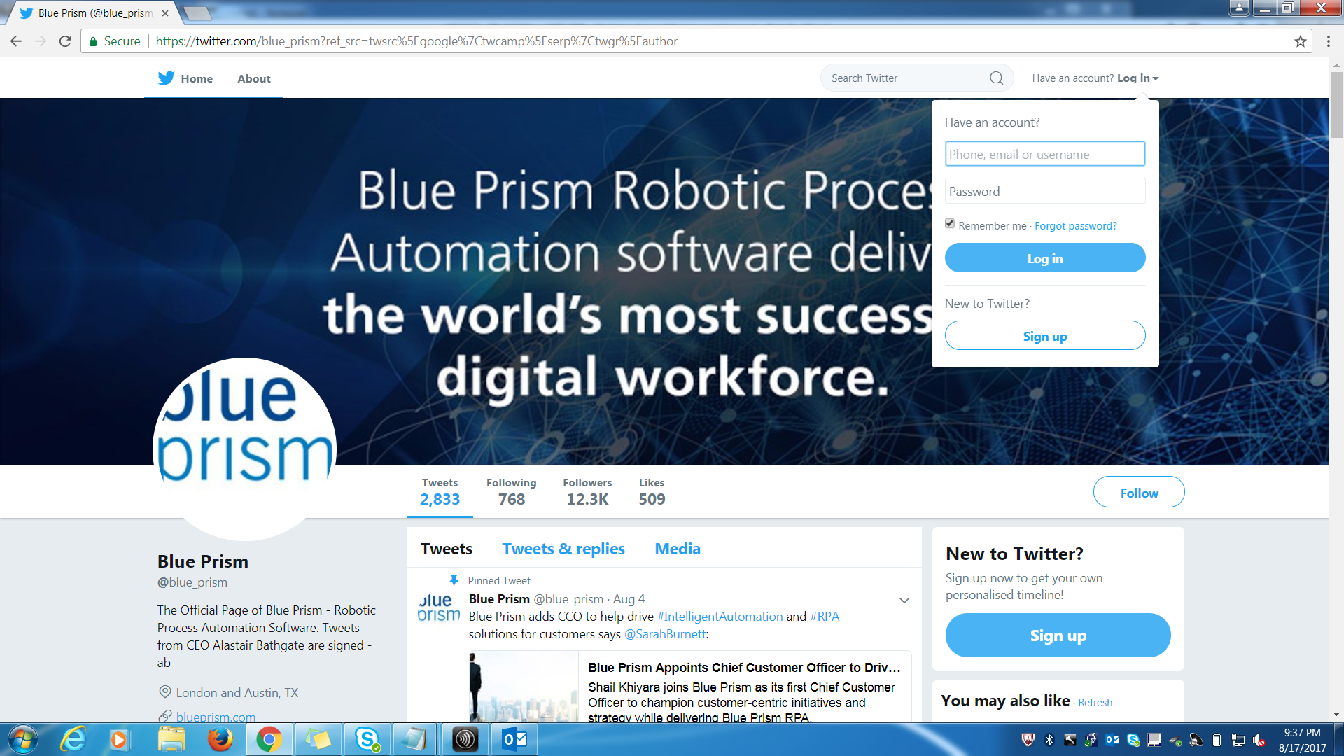Expand options on the pinned tweet caret
Viewport: 1344px width, 756px height.
[x=904, y=599]
